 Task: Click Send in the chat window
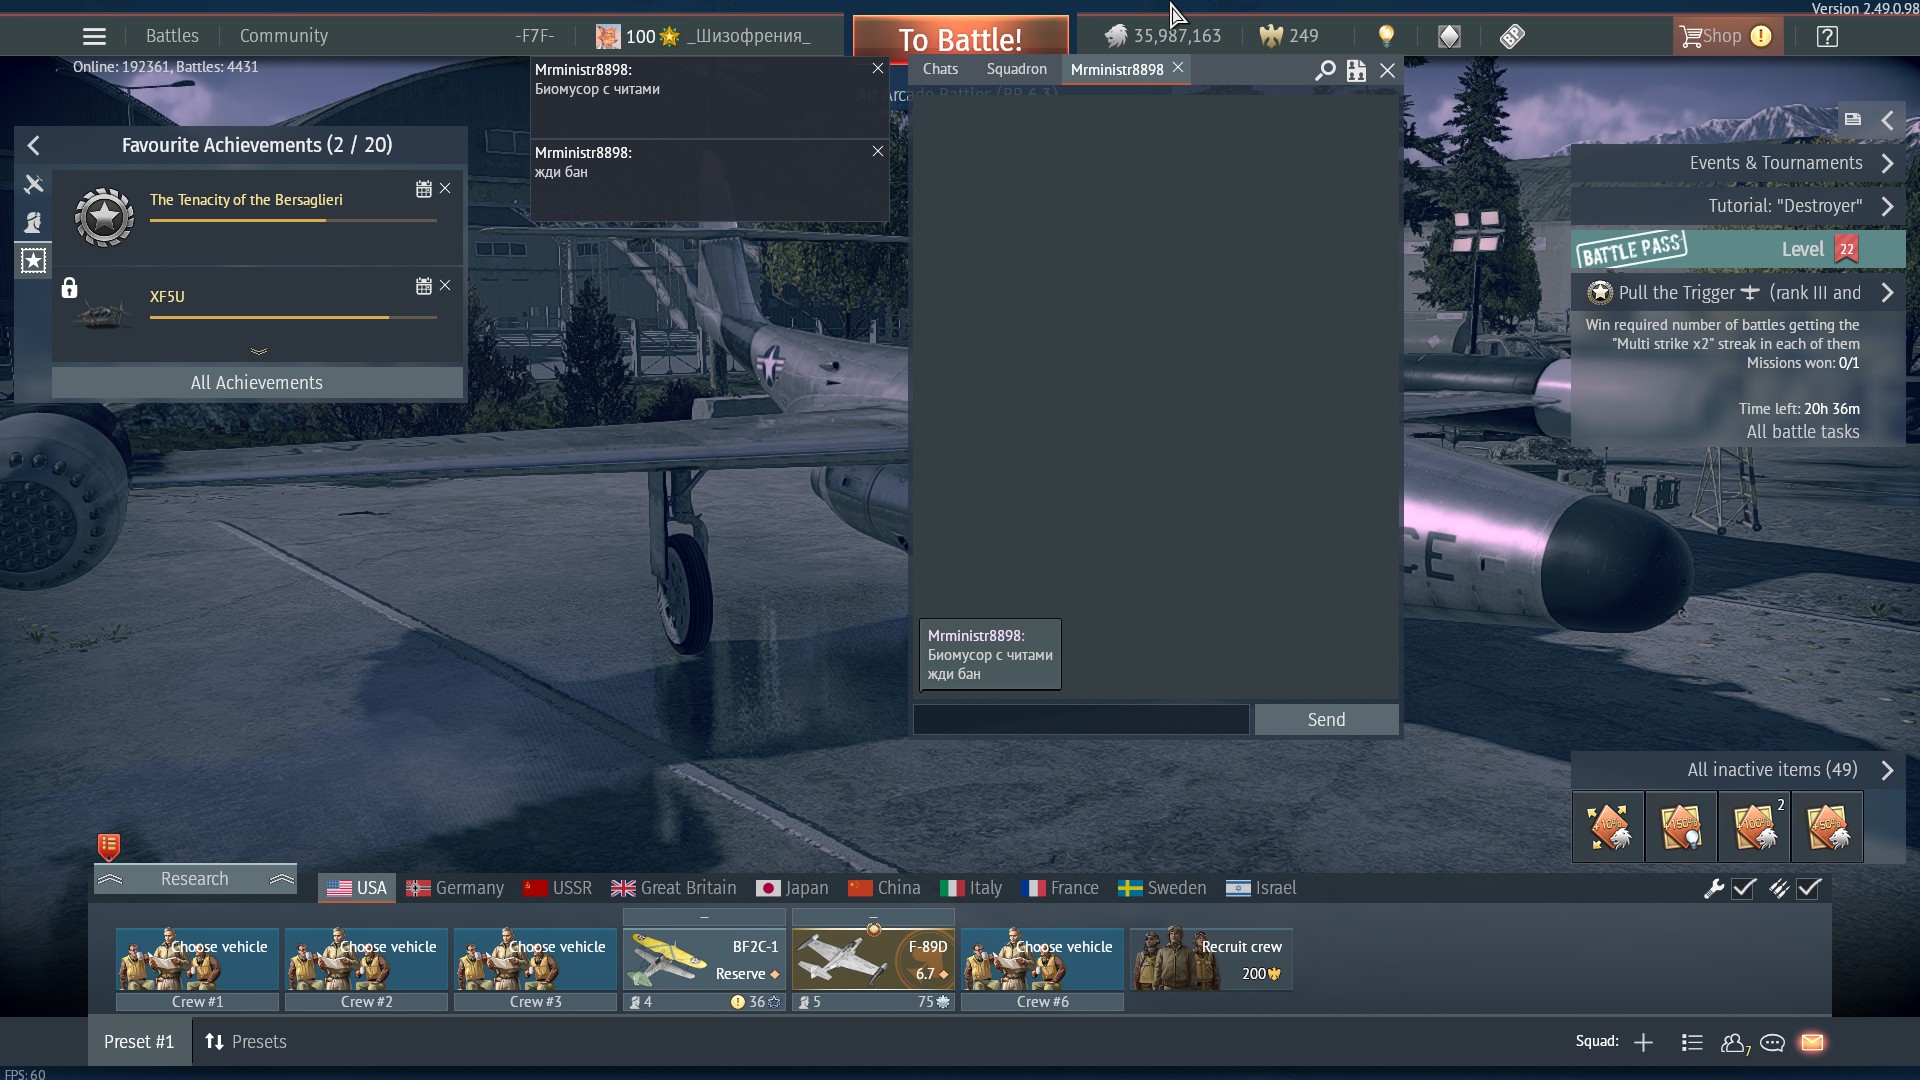pos(1326,720)
